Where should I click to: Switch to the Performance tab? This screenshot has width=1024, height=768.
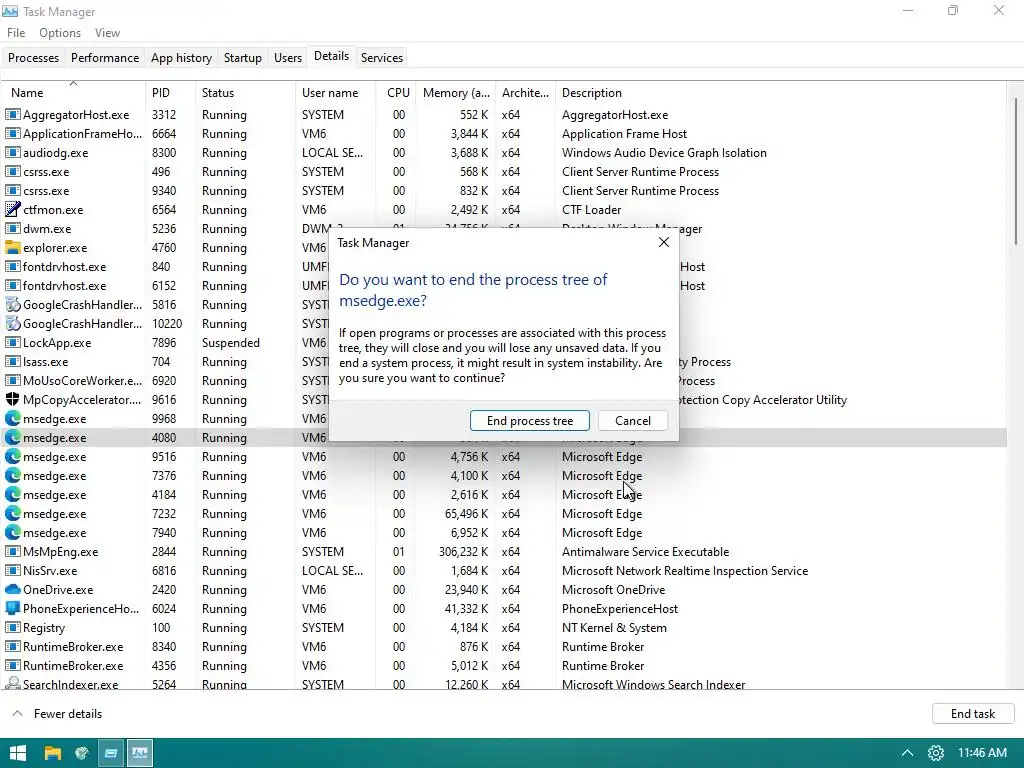104,57
